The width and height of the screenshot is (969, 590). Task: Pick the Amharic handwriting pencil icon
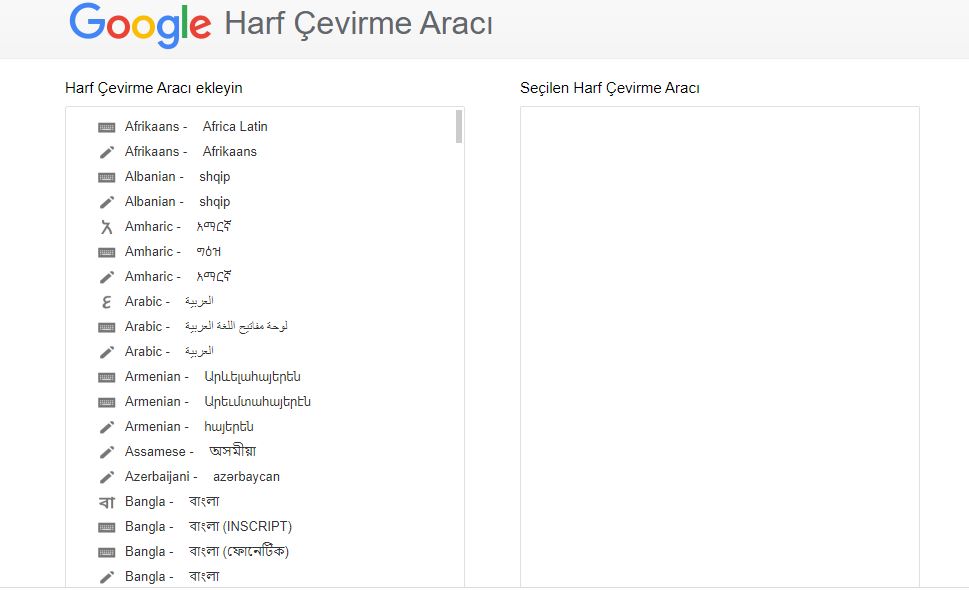106,277
